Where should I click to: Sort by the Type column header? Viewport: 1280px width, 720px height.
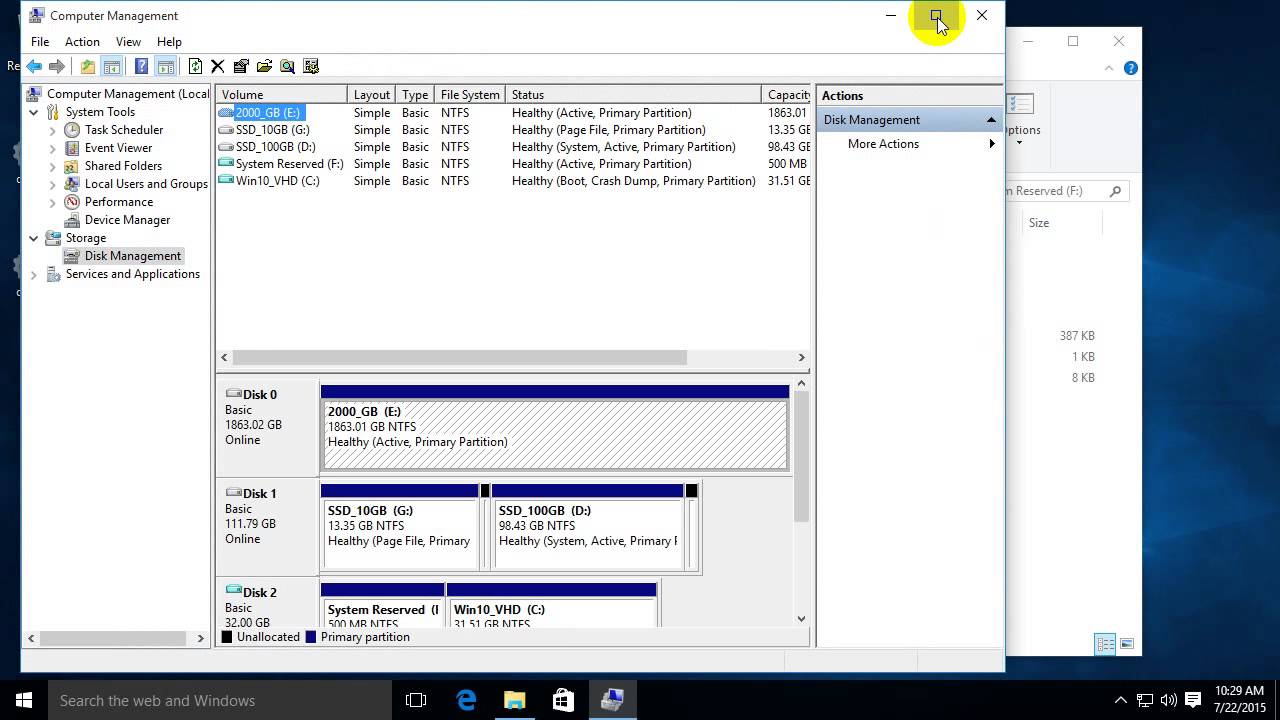tap(415, 95)
